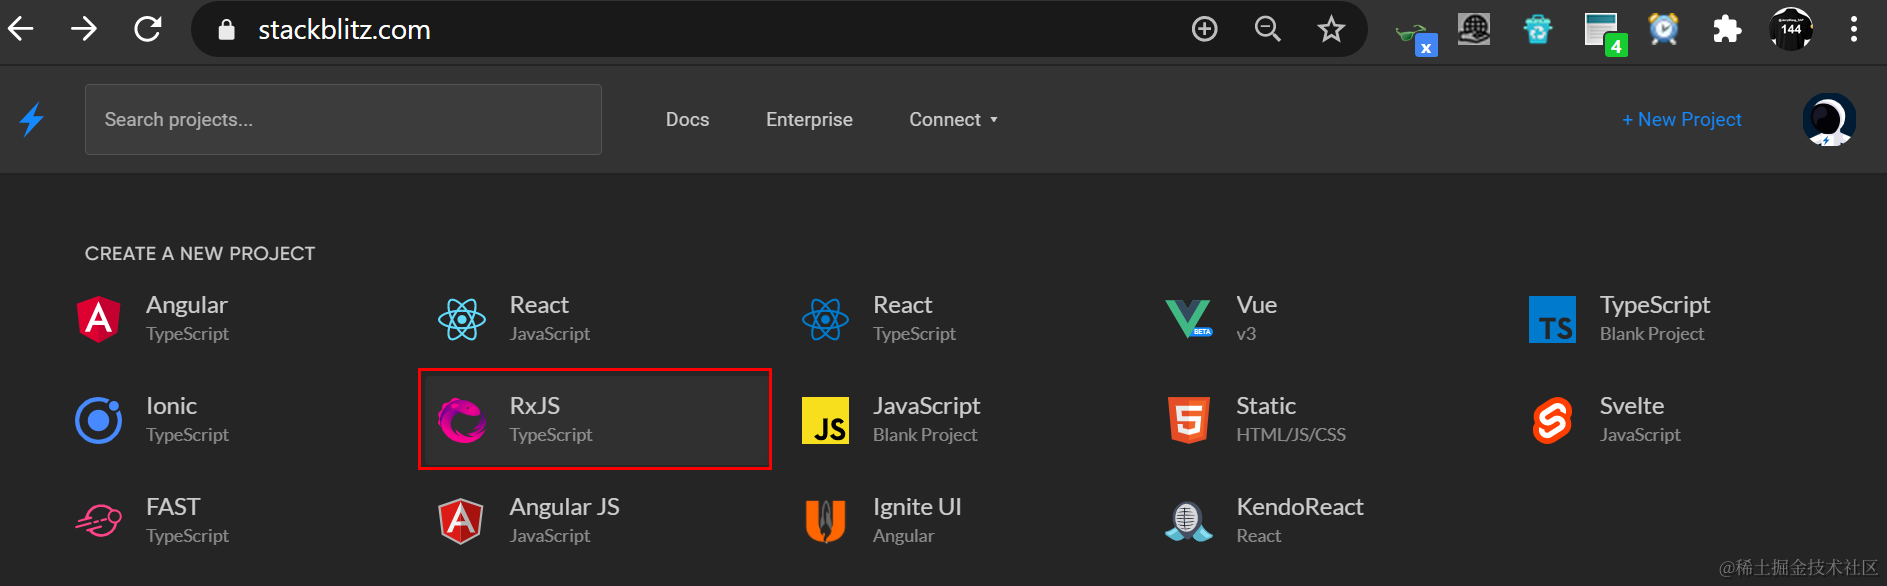Click the orange Ignite UI icon
Image resolution: width=1887 pixels, height=586 pixels.
825,521
